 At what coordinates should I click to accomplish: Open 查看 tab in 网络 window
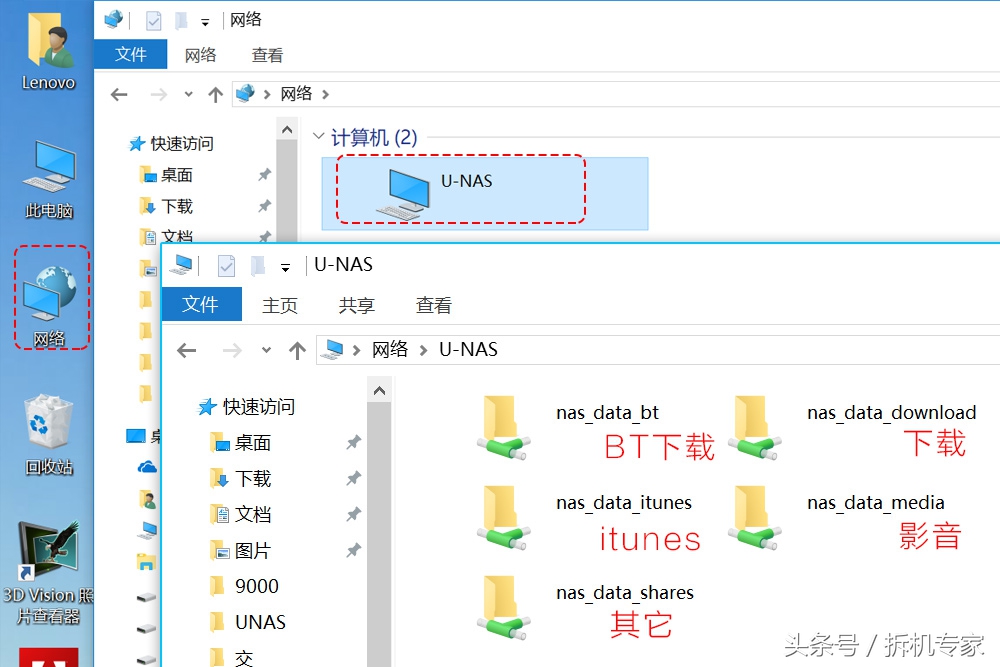point(267,55)
